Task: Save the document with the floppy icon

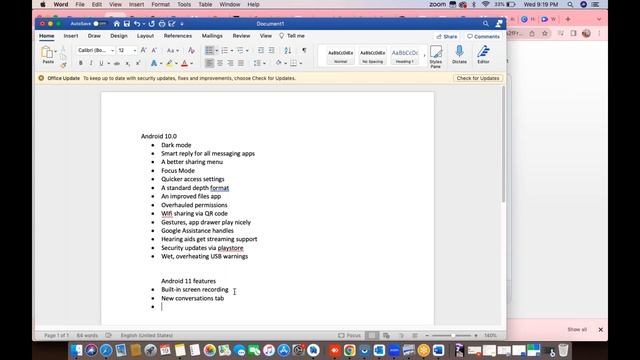Action: (127, 24)
